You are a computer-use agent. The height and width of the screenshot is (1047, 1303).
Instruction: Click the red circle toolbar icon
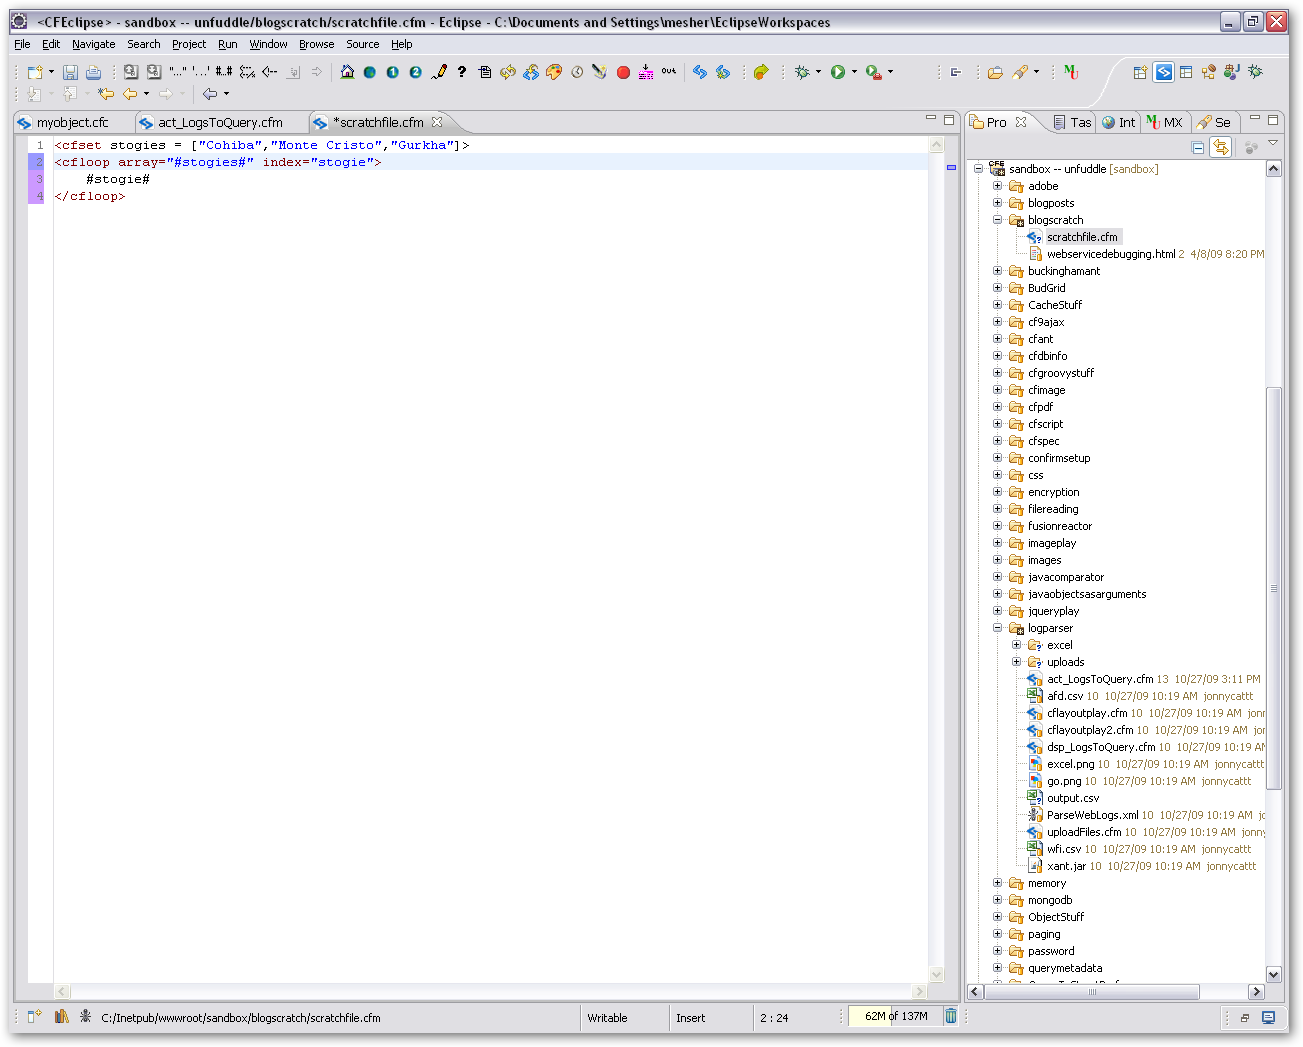[623, 72]
